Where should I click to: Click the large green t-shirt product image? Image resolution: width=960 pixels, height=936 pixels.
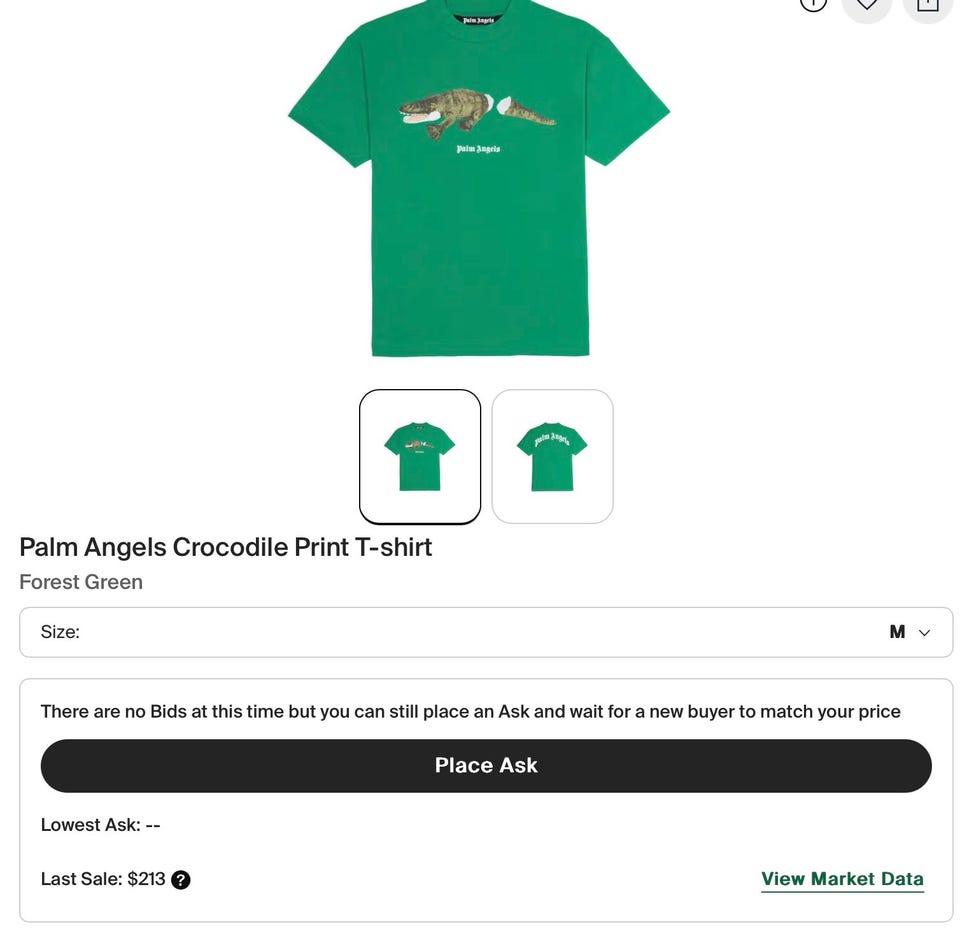coord(479,250)
